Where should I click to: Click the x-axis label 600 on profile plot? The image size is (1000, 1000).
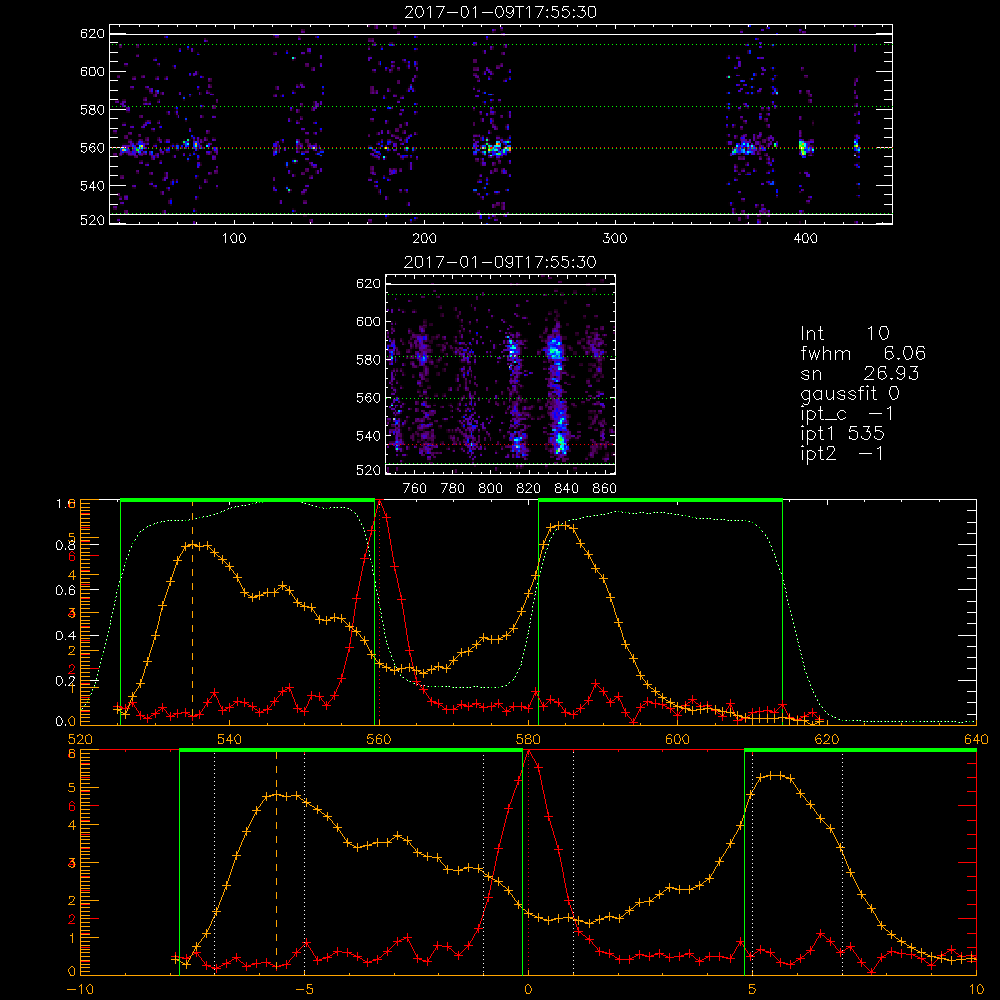[x=677, y=740]
